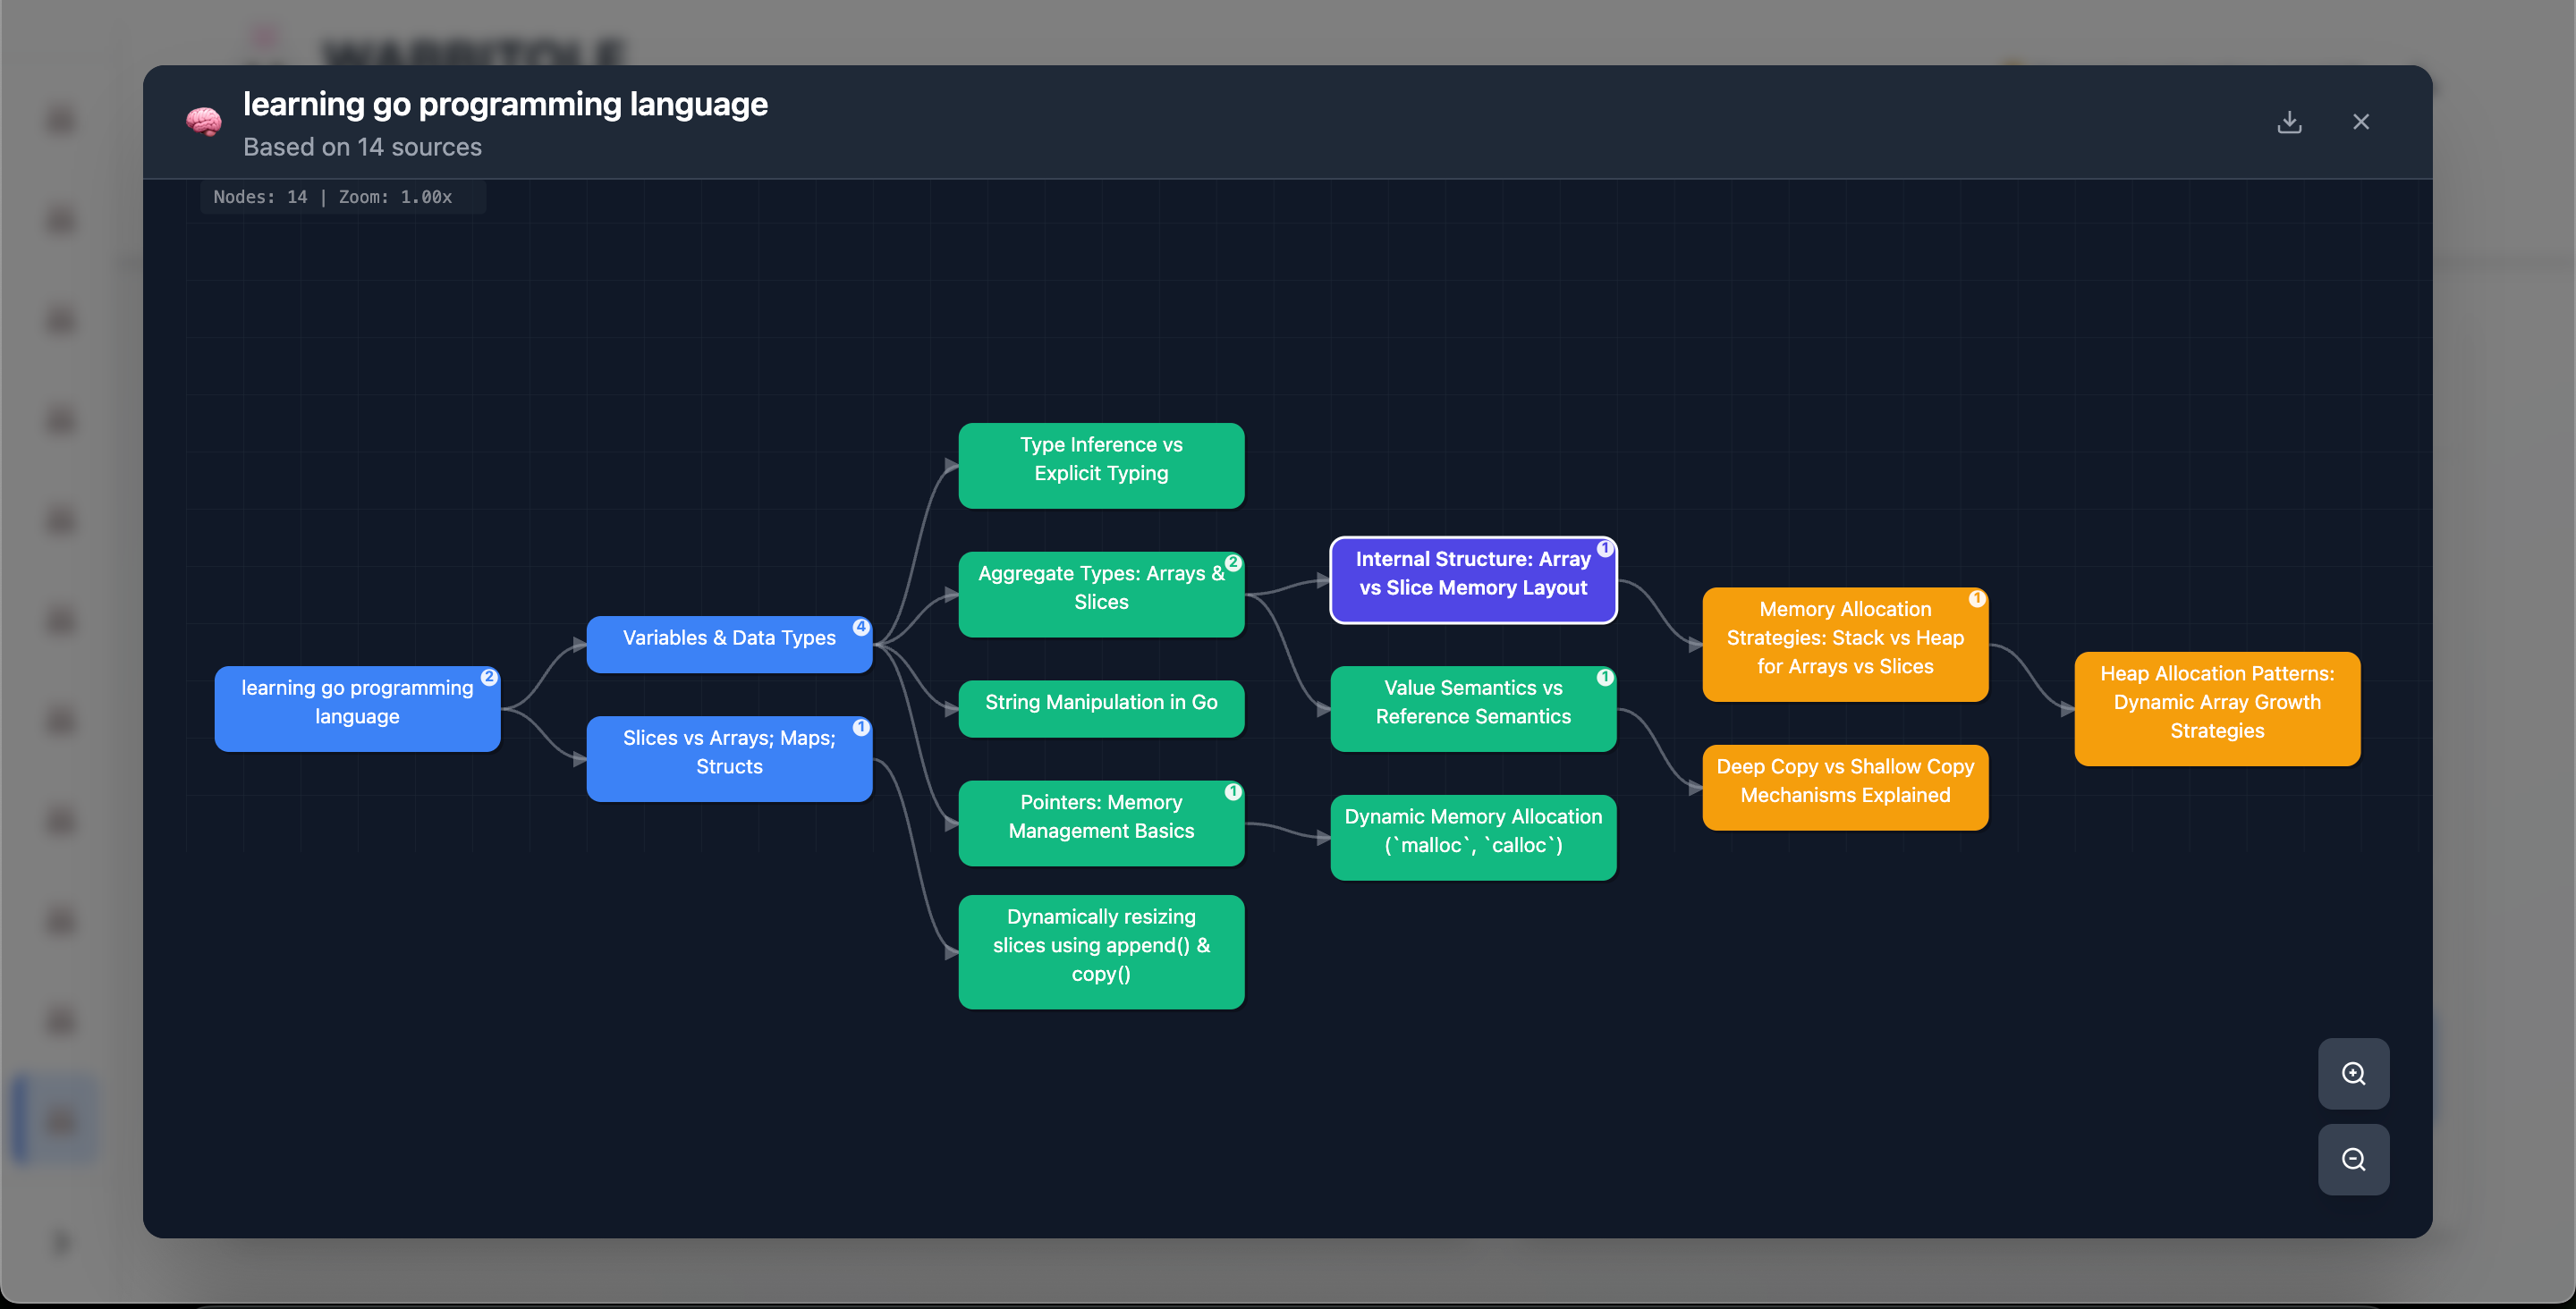The image size is (2576, 1309).
Task: Click the Nodes and Zoom status label
Action: pos(334,197)
